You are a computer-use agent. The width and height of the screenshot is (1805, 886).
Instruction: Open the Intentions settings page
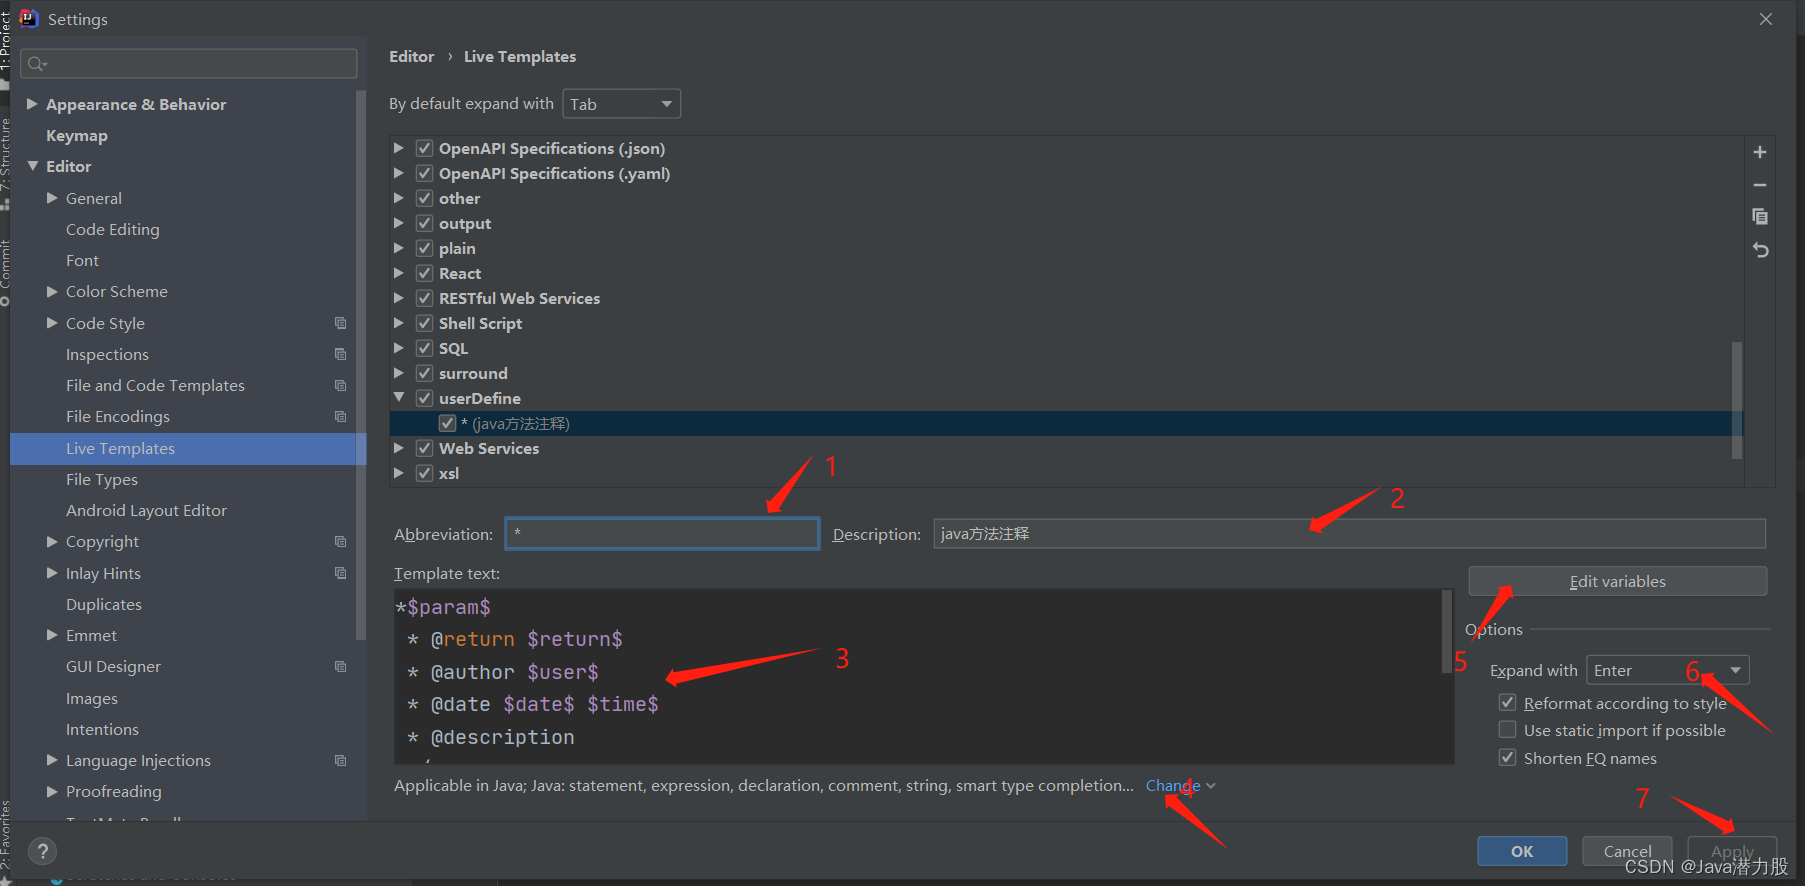pyautogui.click(x=102, y=729)
